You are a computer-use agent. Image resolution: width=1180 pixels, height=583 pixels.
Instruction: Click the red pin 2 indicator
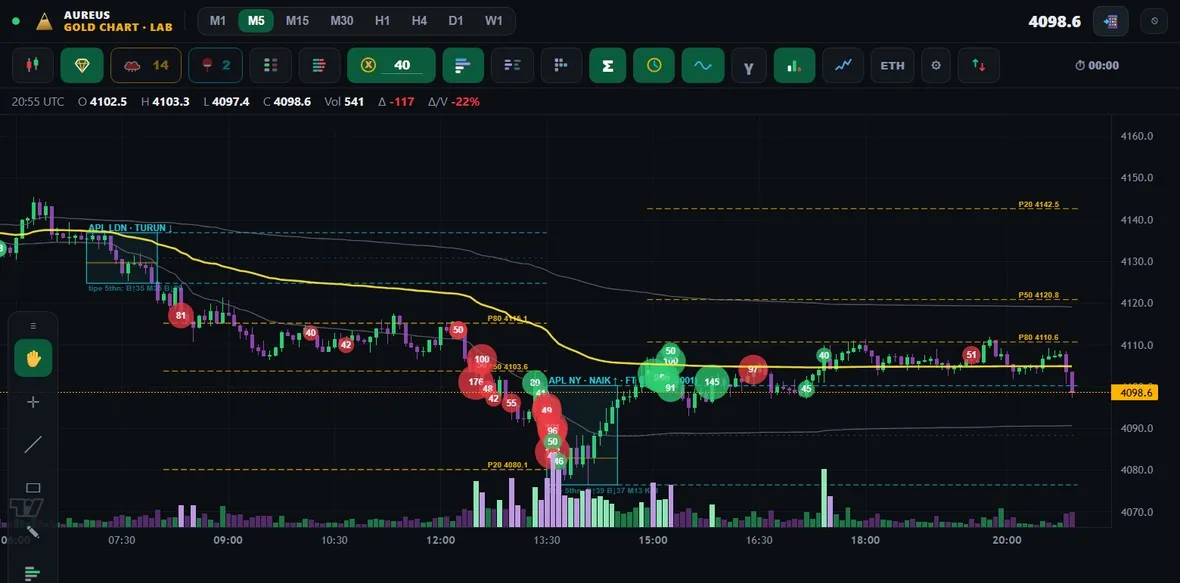point(214,65)
